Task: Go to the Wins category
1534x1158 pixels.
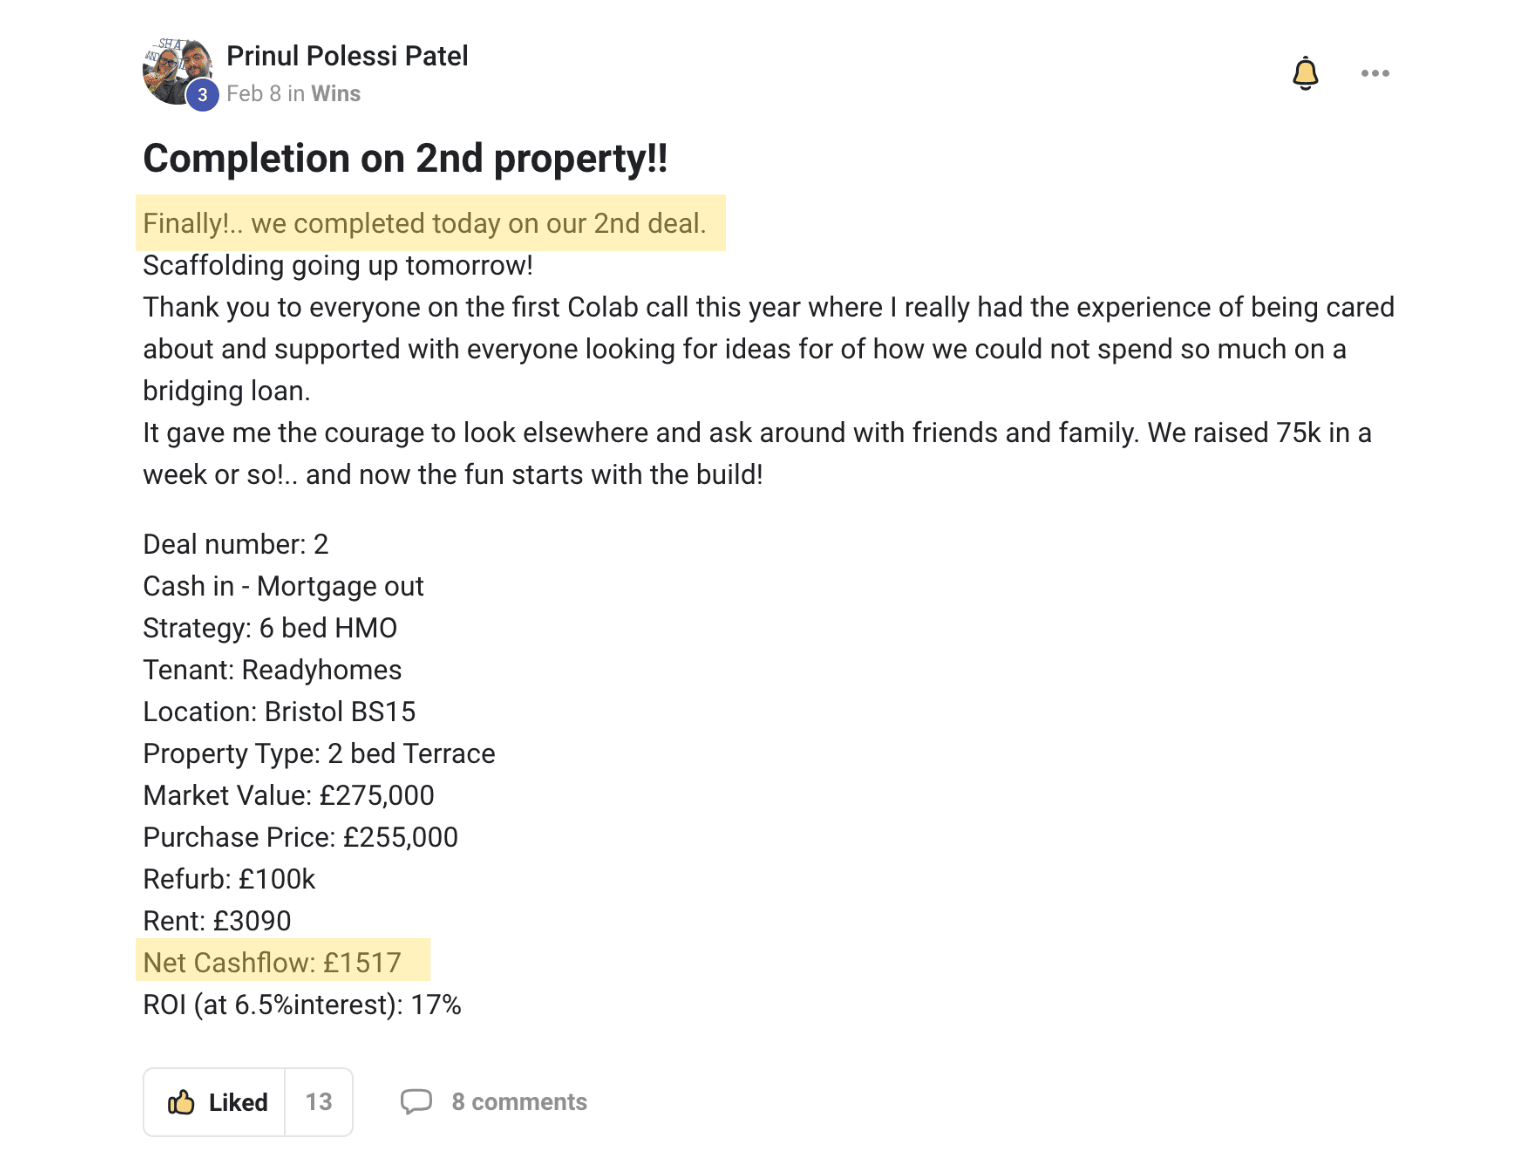Action: pos(336,94)
